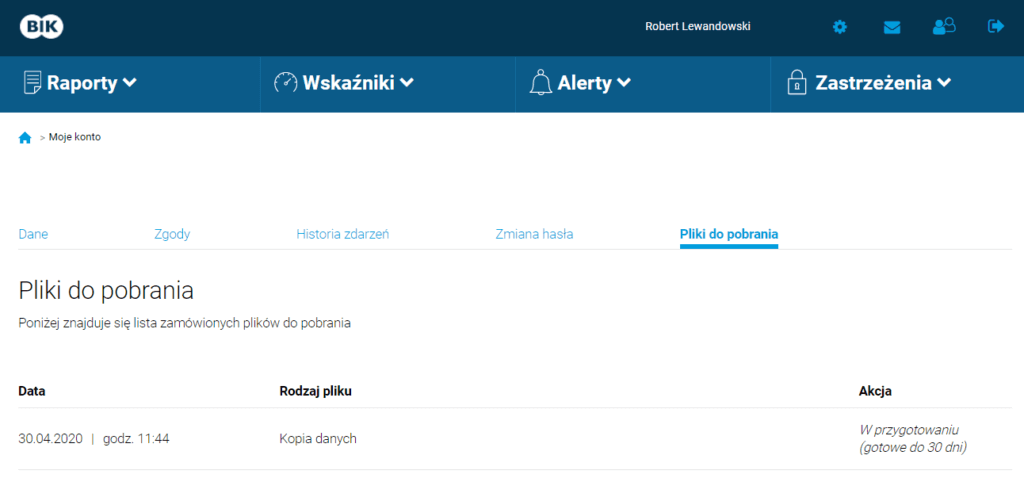Switch to the Zgody tab
This screenshot has width=1024, height=478.
coord(172,234)
